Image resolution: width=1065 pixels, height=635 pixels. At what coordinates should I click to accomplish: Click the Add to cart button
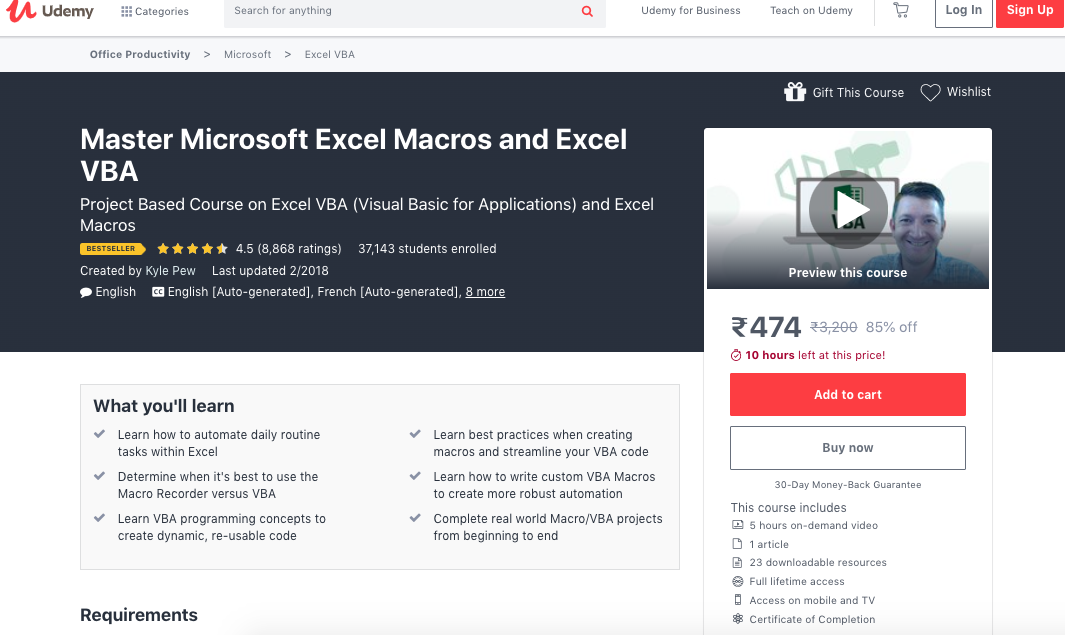tap(848, 395)
